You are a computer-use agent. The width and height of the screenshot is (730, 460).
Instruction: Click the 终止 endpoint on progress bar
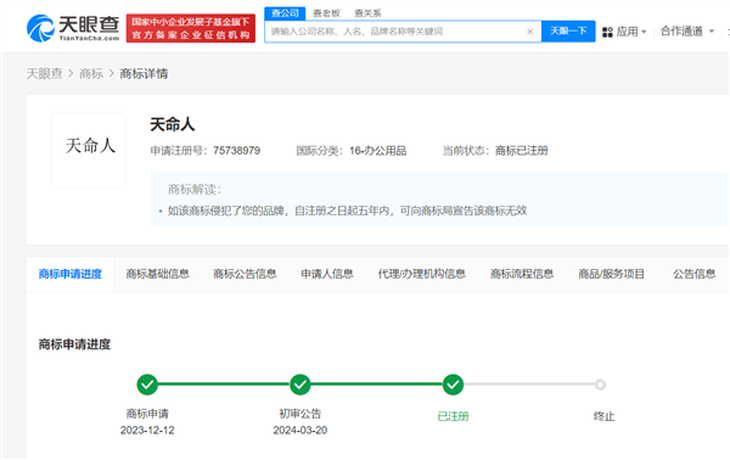click(x=600, y=384)
